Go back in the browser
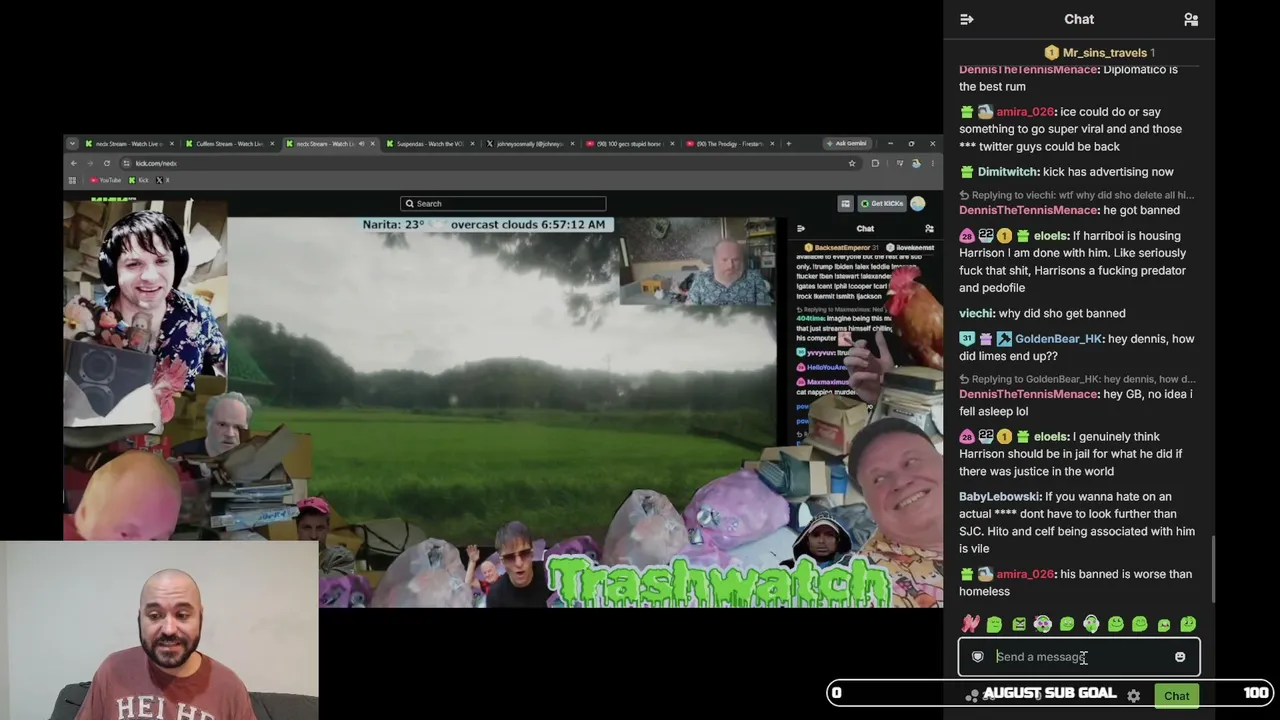Viewport: 1280px width, 720px height. [73, 163]
